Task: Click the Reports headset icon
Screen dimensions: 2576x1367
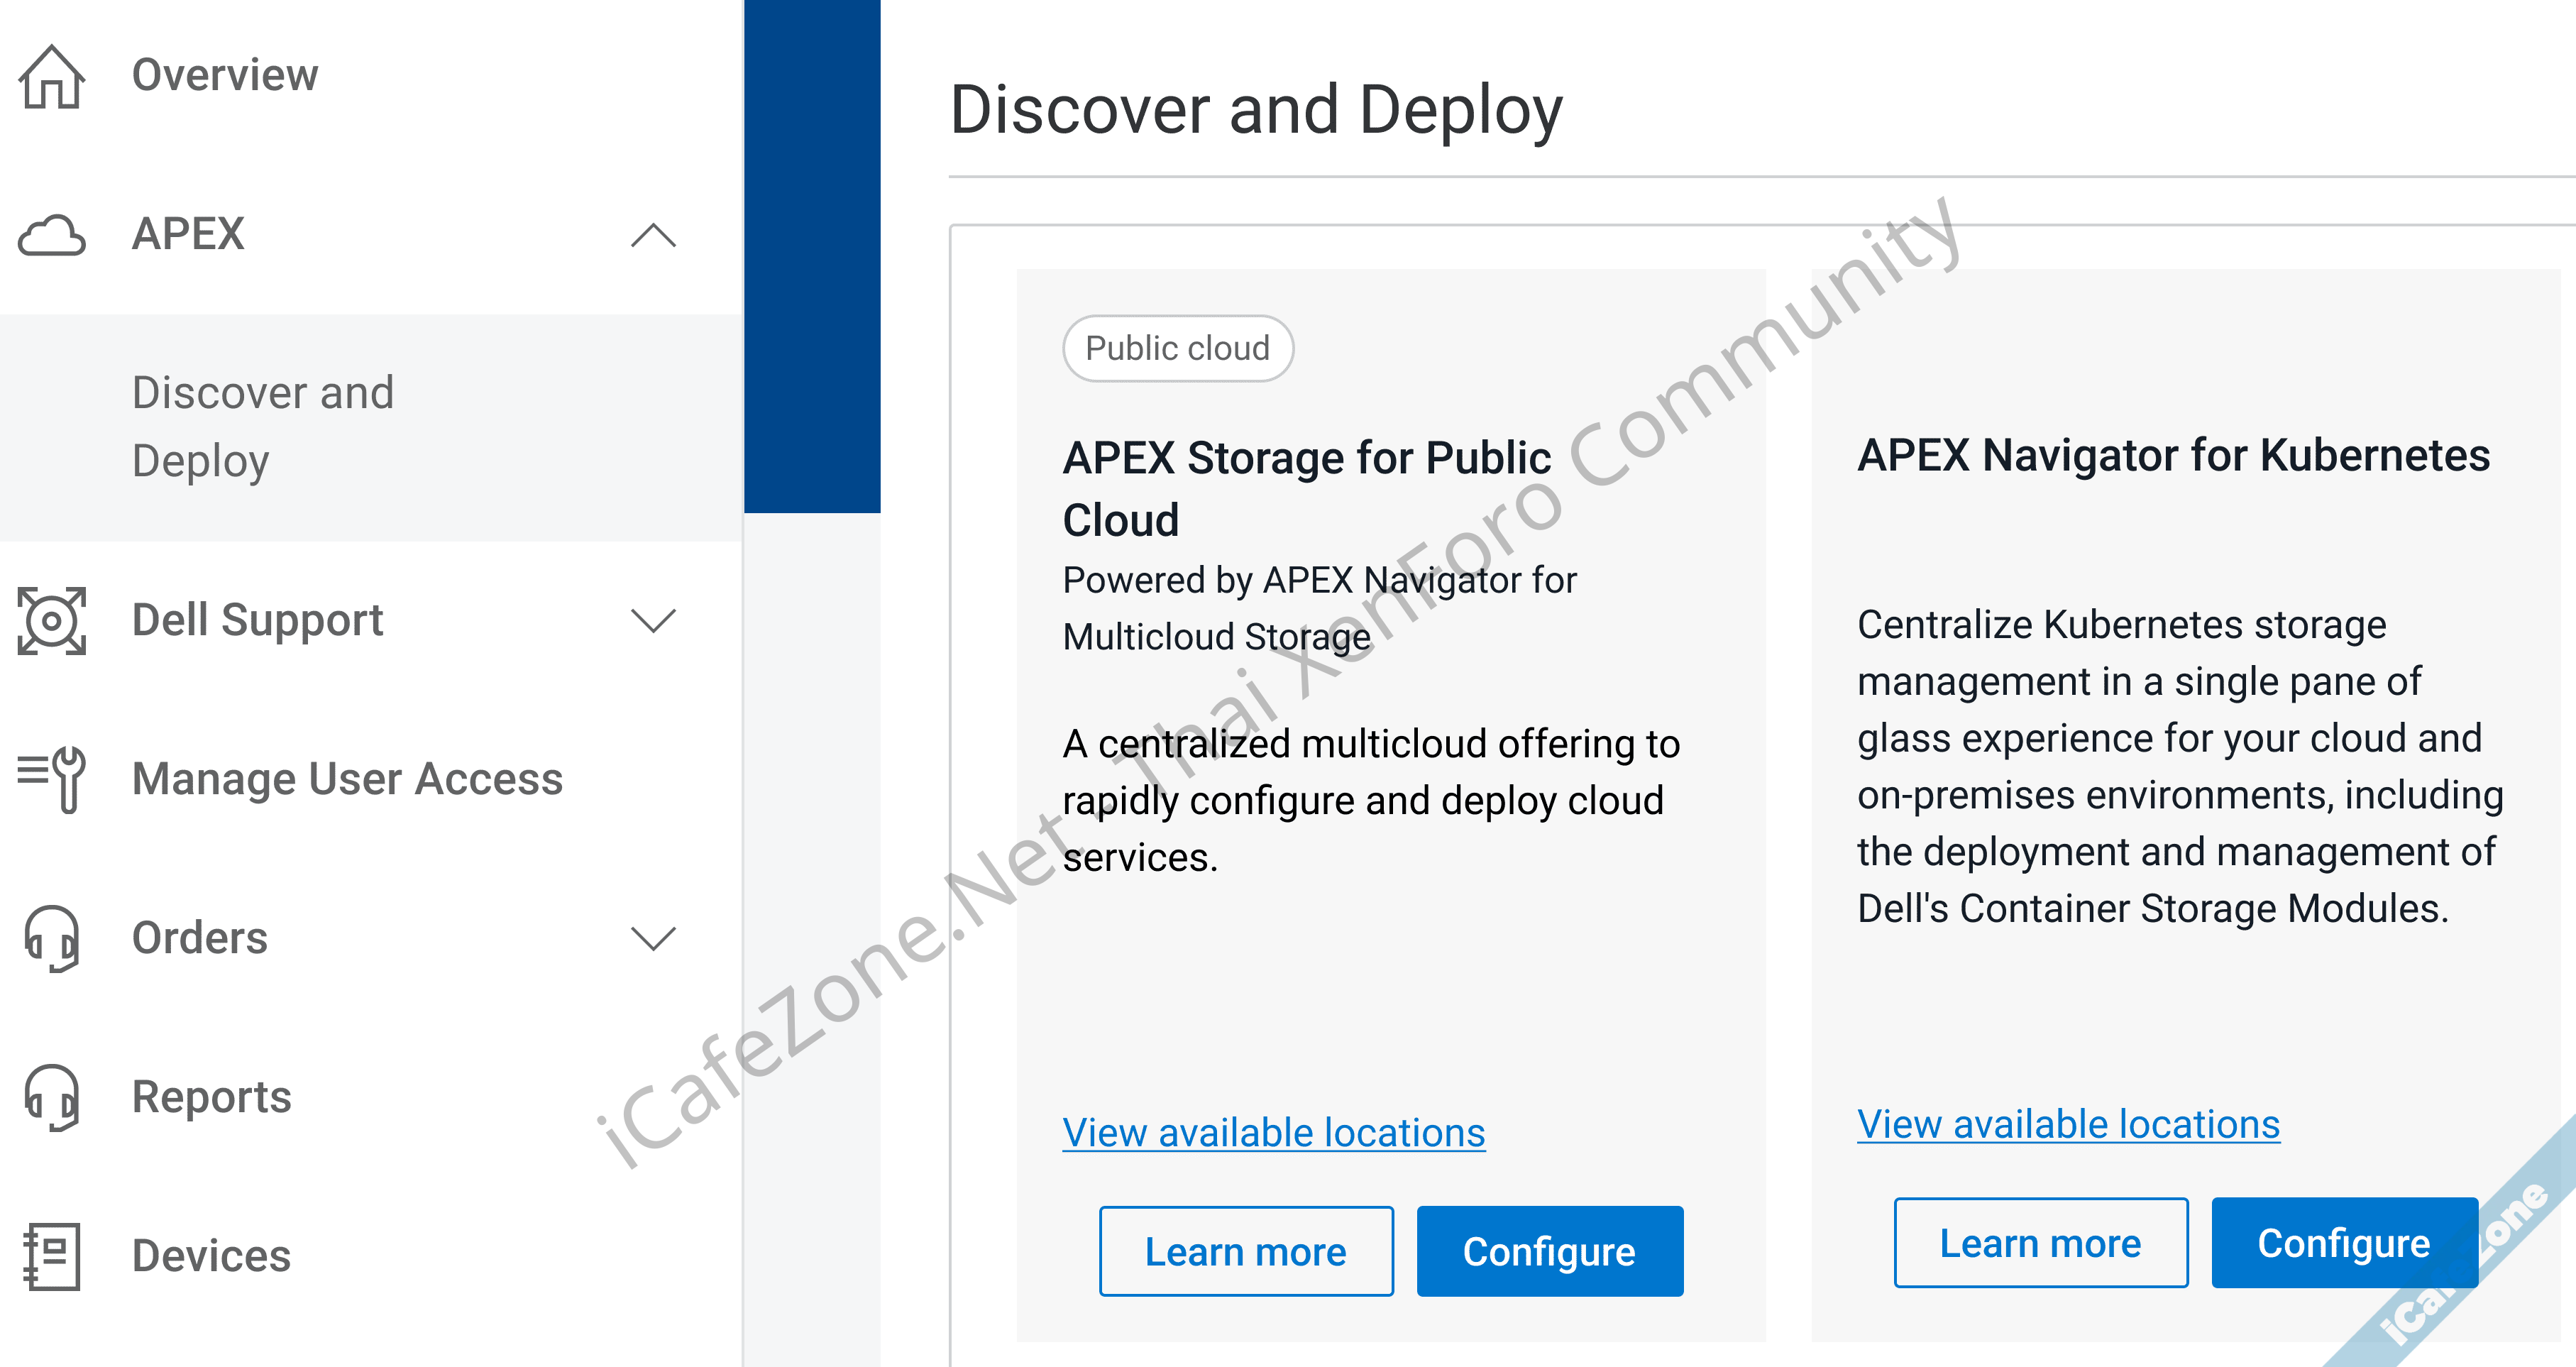Action: click(x=52, y=1097)
